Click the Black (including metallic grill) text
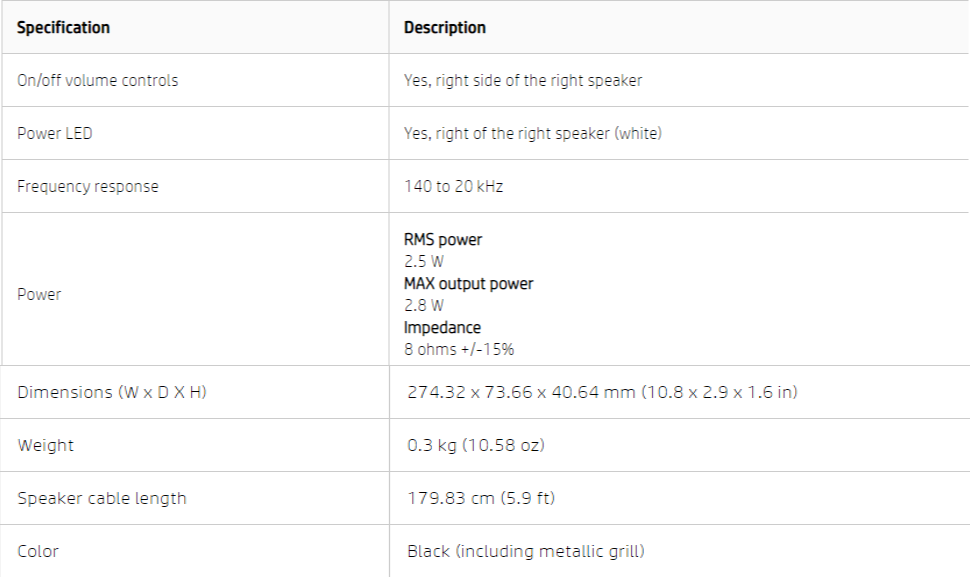 (x=526, y=551)
